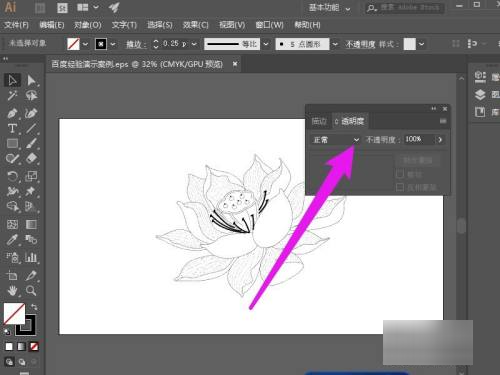Close the 百度经验演示案例.eps document tab
The height and width of the screenshot is (375, 500).
(235, 64)
